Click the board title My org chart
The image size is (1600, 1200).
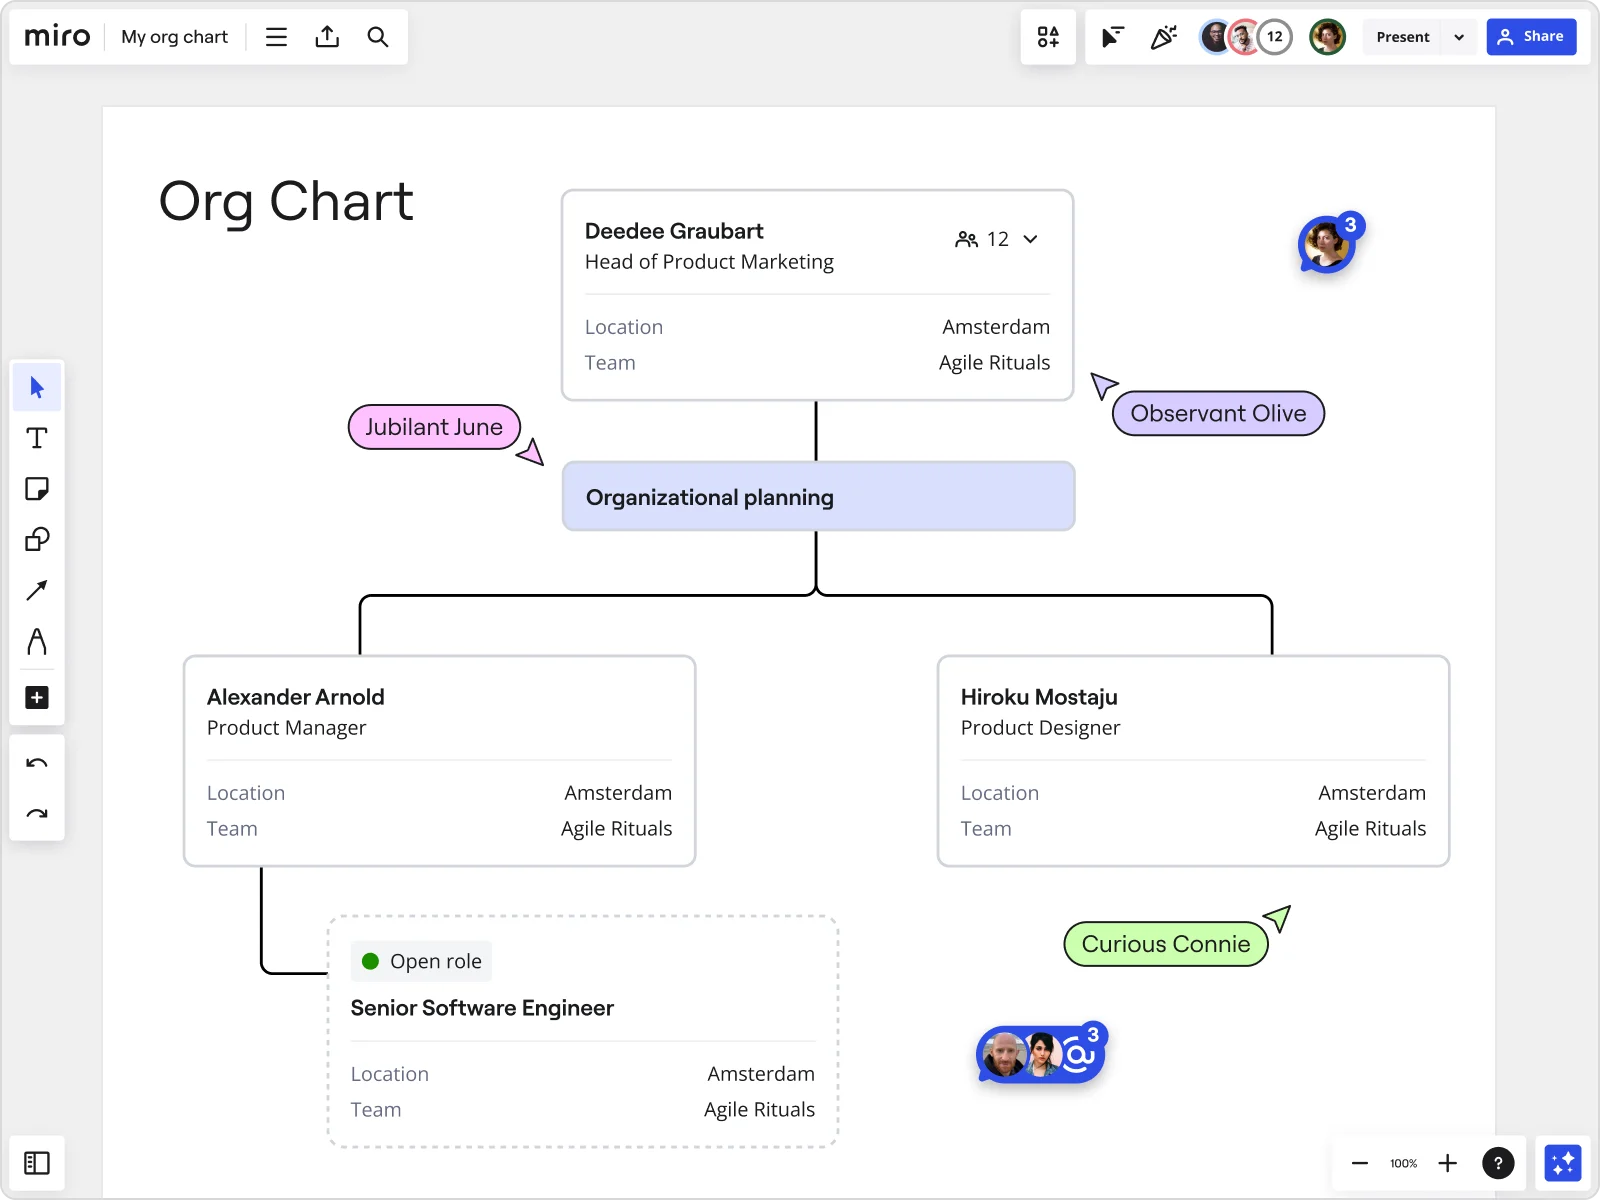173,37
